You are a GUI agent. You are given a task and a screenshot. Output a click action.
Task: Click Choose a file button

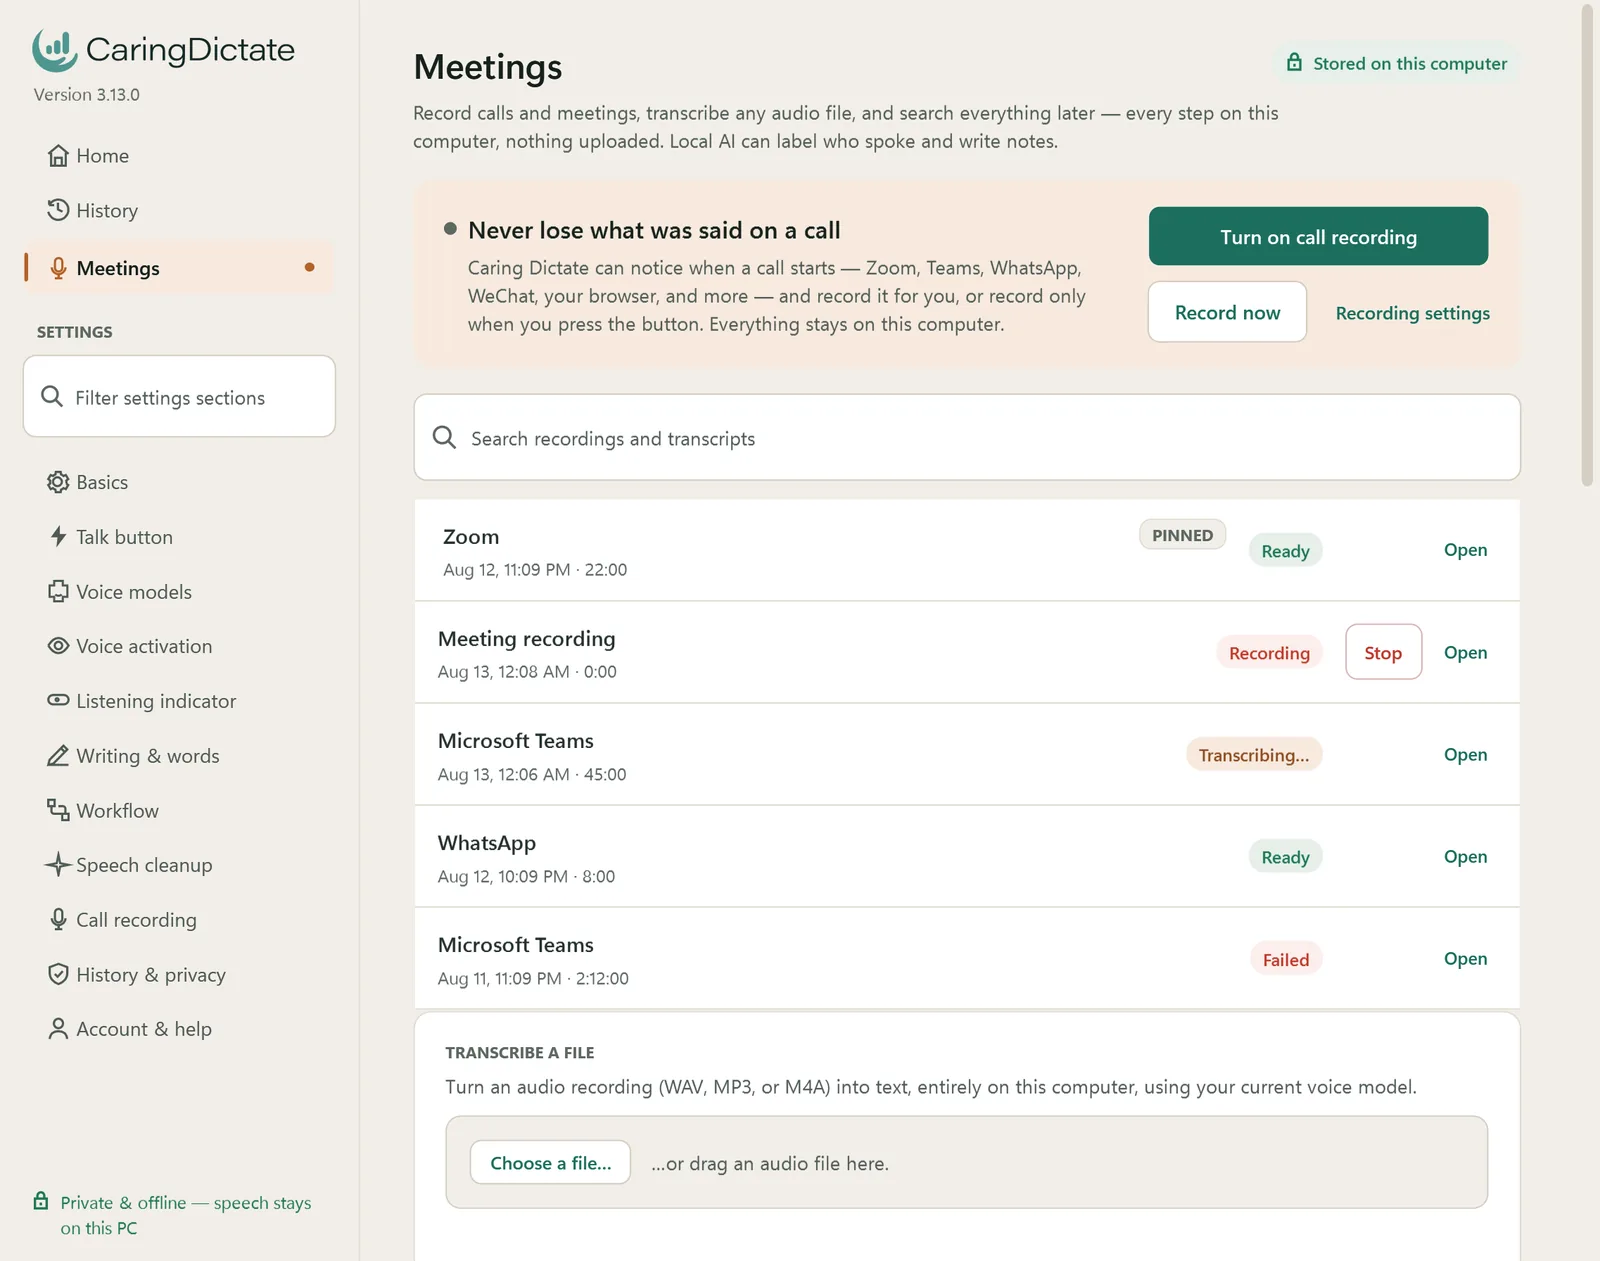[550, 1162]
